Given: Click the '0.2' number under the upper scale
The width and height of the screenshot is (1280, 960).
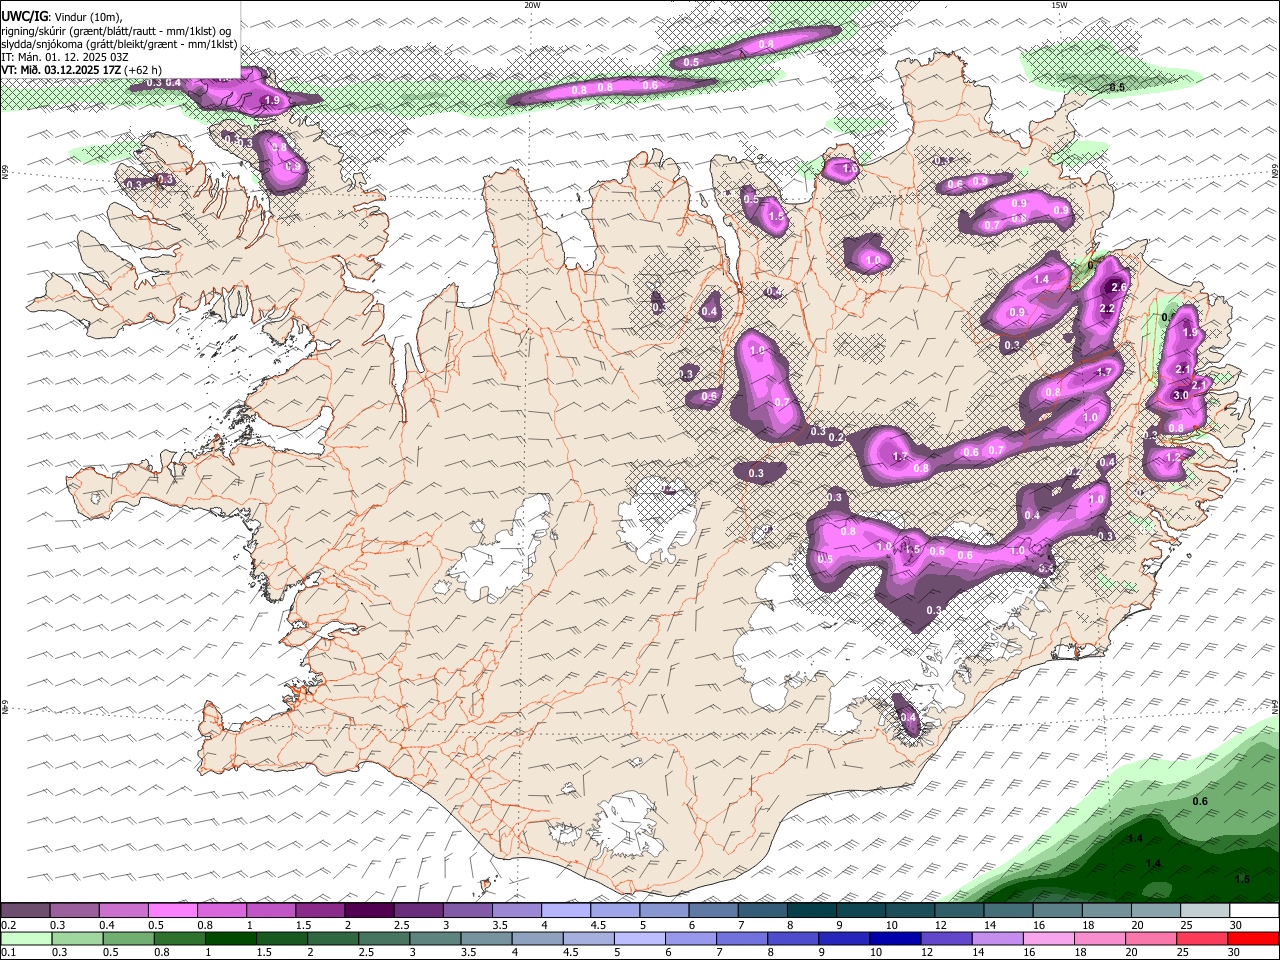Looking at the screenshot, I should (8, 925).
